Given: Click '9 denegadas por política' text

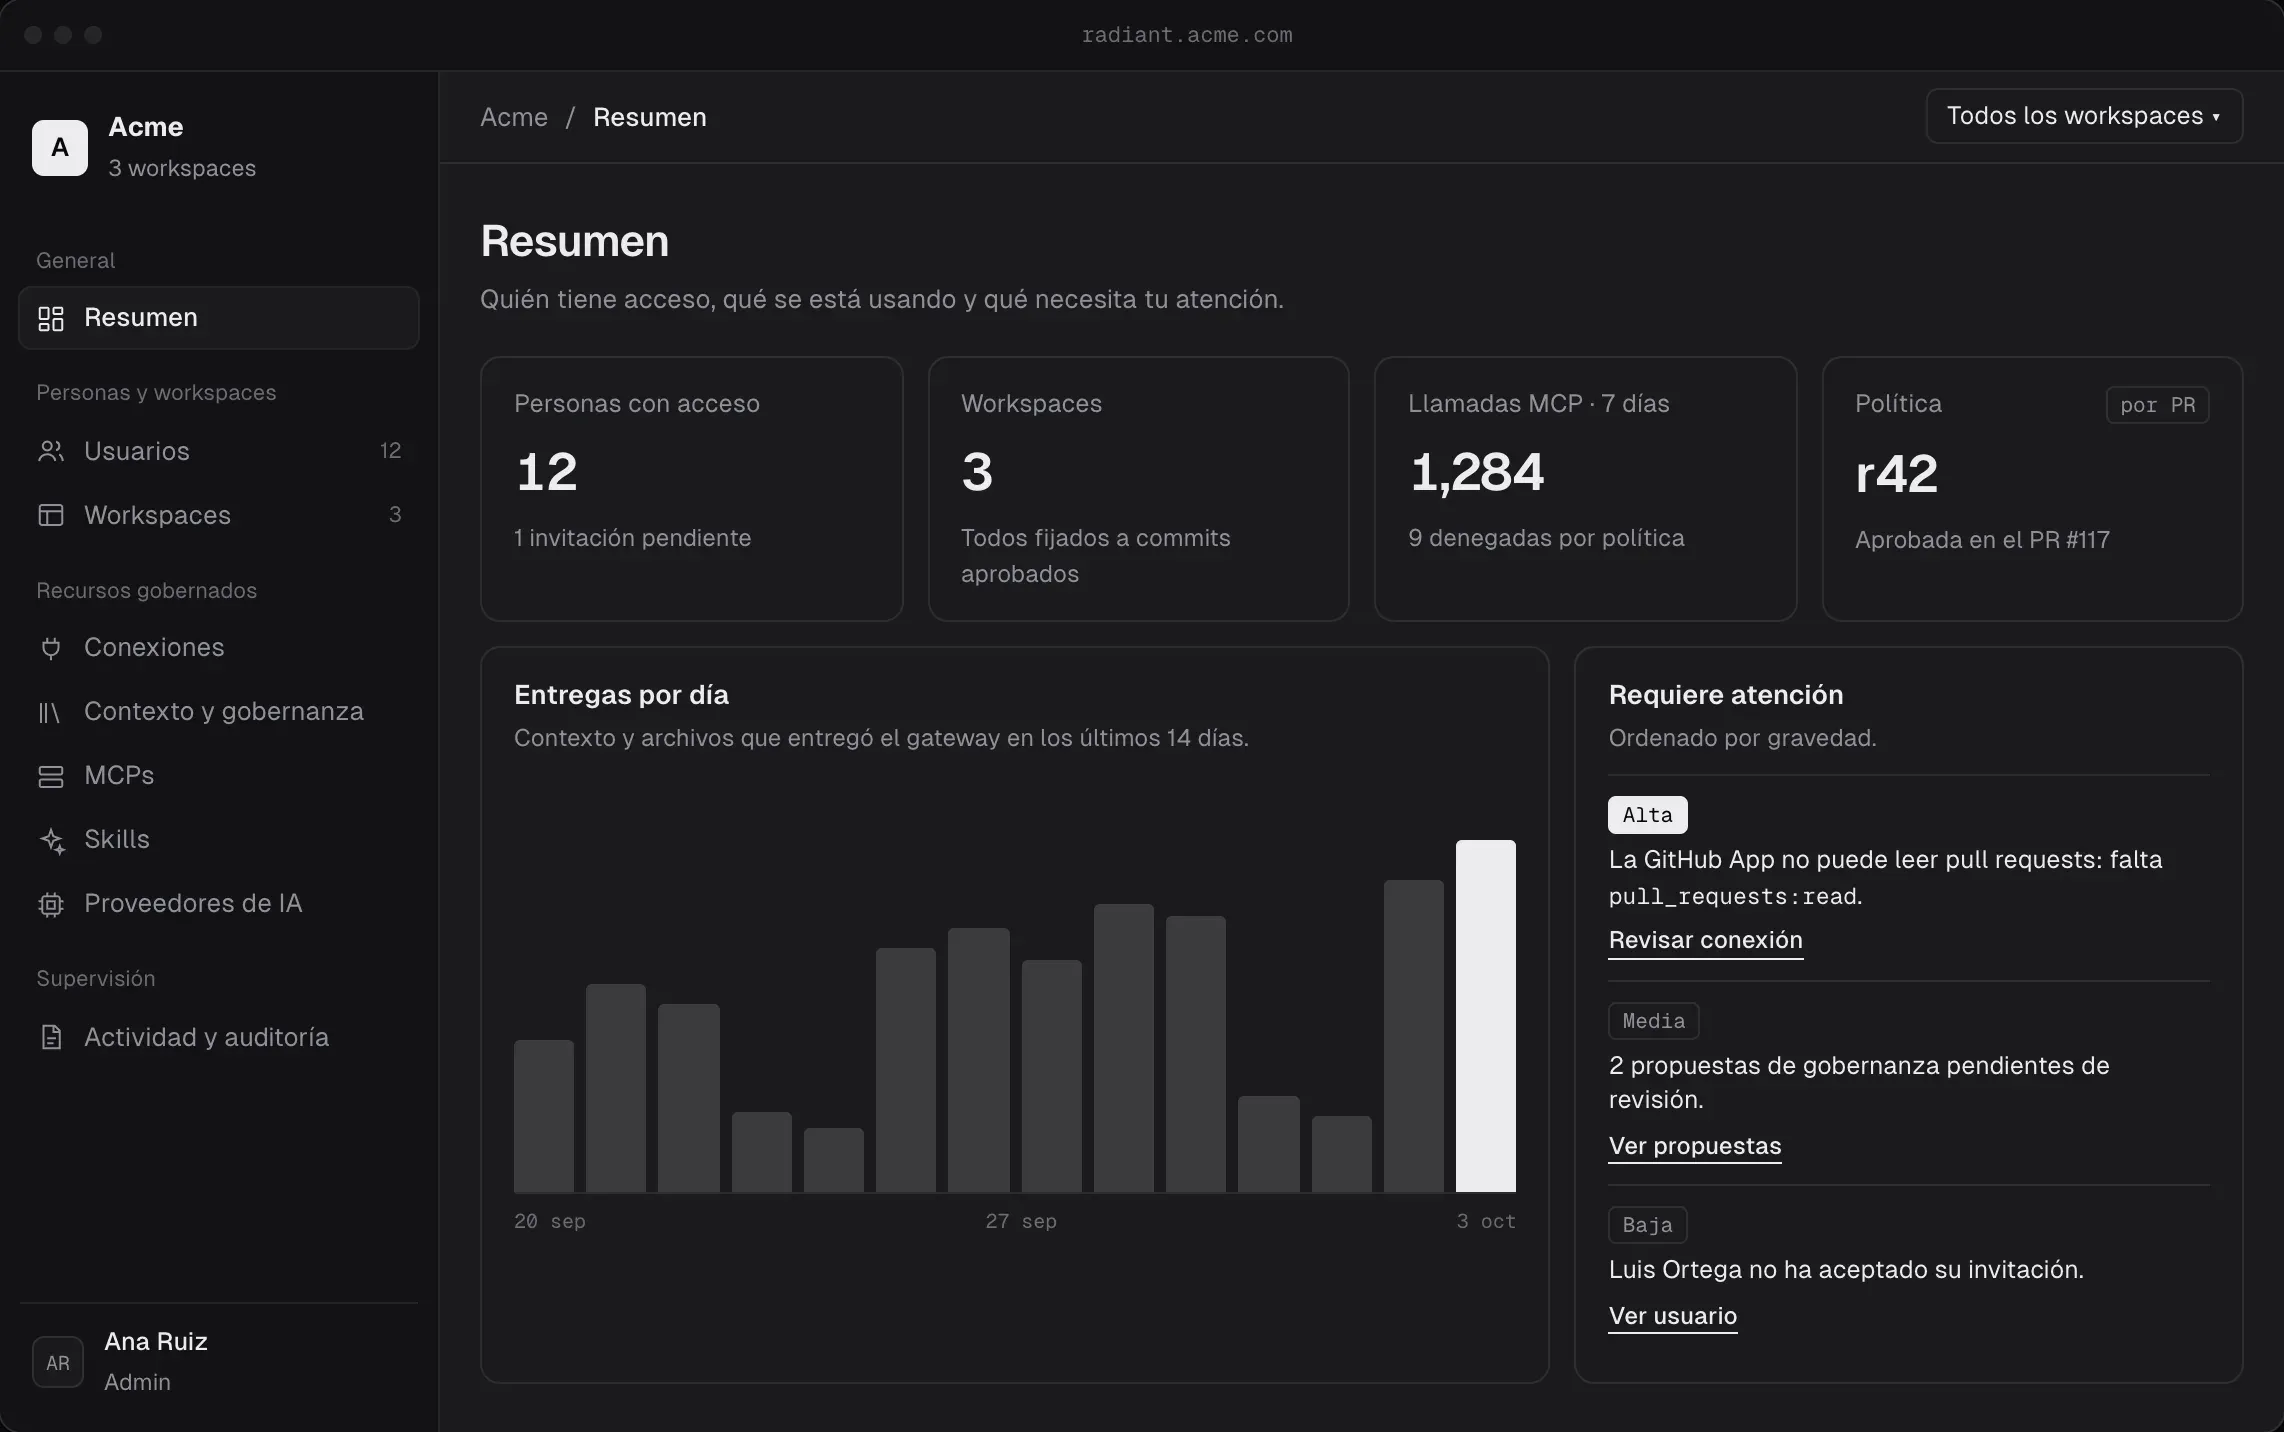Looking at the screenshot, I should point(1546,538).
